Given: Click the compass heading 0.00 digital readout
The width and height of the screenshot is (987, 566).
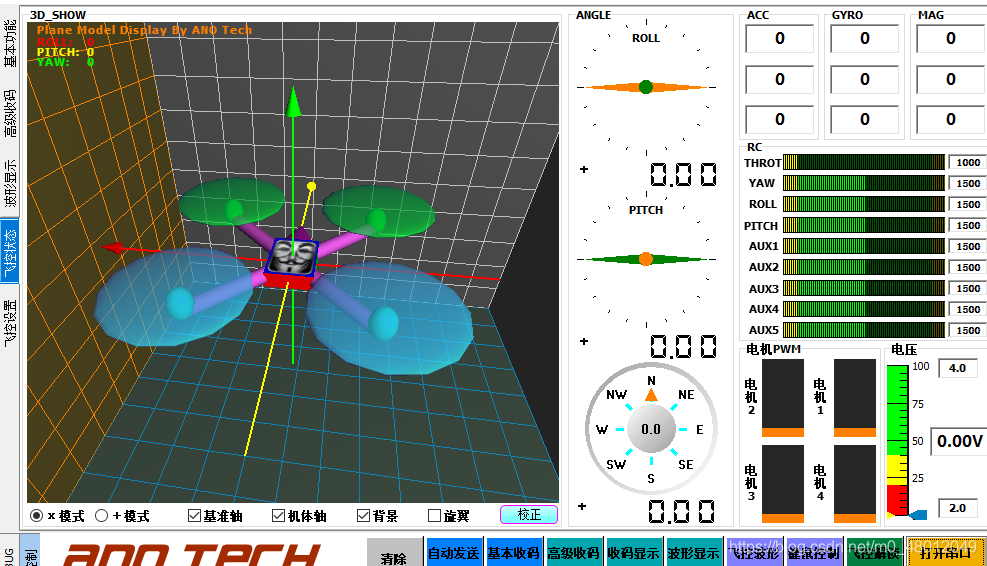Looking at the screenshot, I should click(x=682, y=512).
